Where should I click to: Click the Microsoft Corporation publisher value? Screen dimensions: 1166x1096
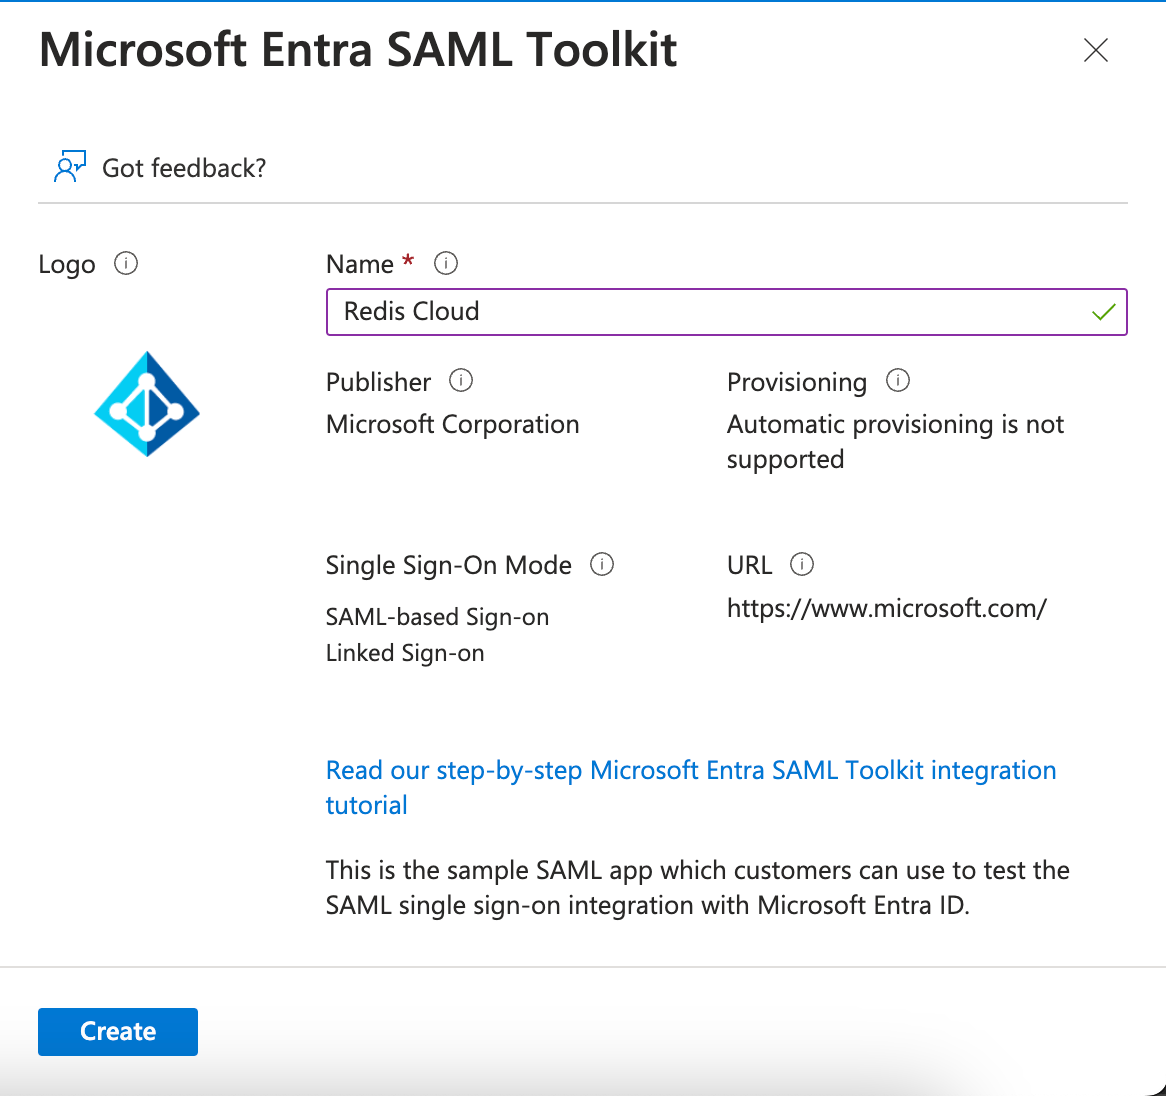pos(452,424)
